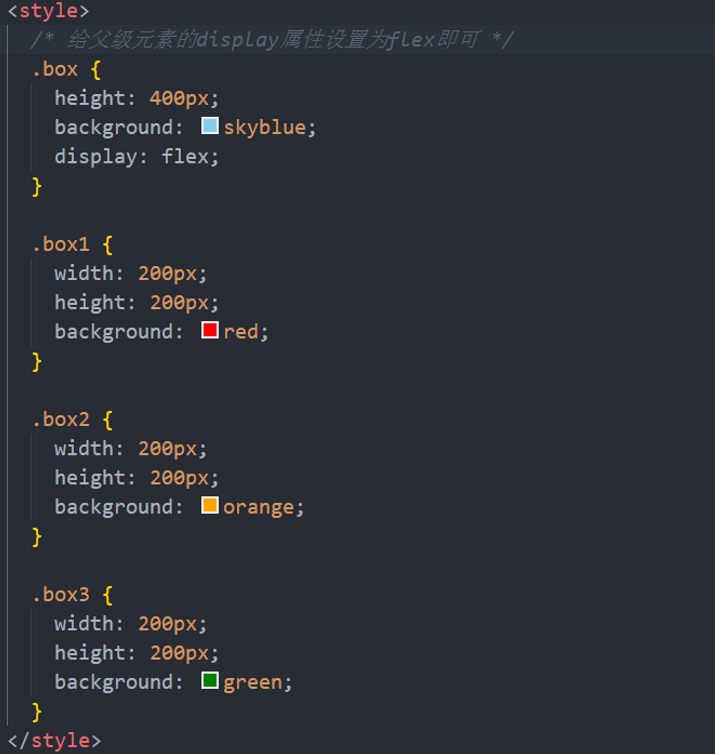715x754 pixels.
Task: Click the width value in .box1 rule
Action: click(x=170, y=273)
